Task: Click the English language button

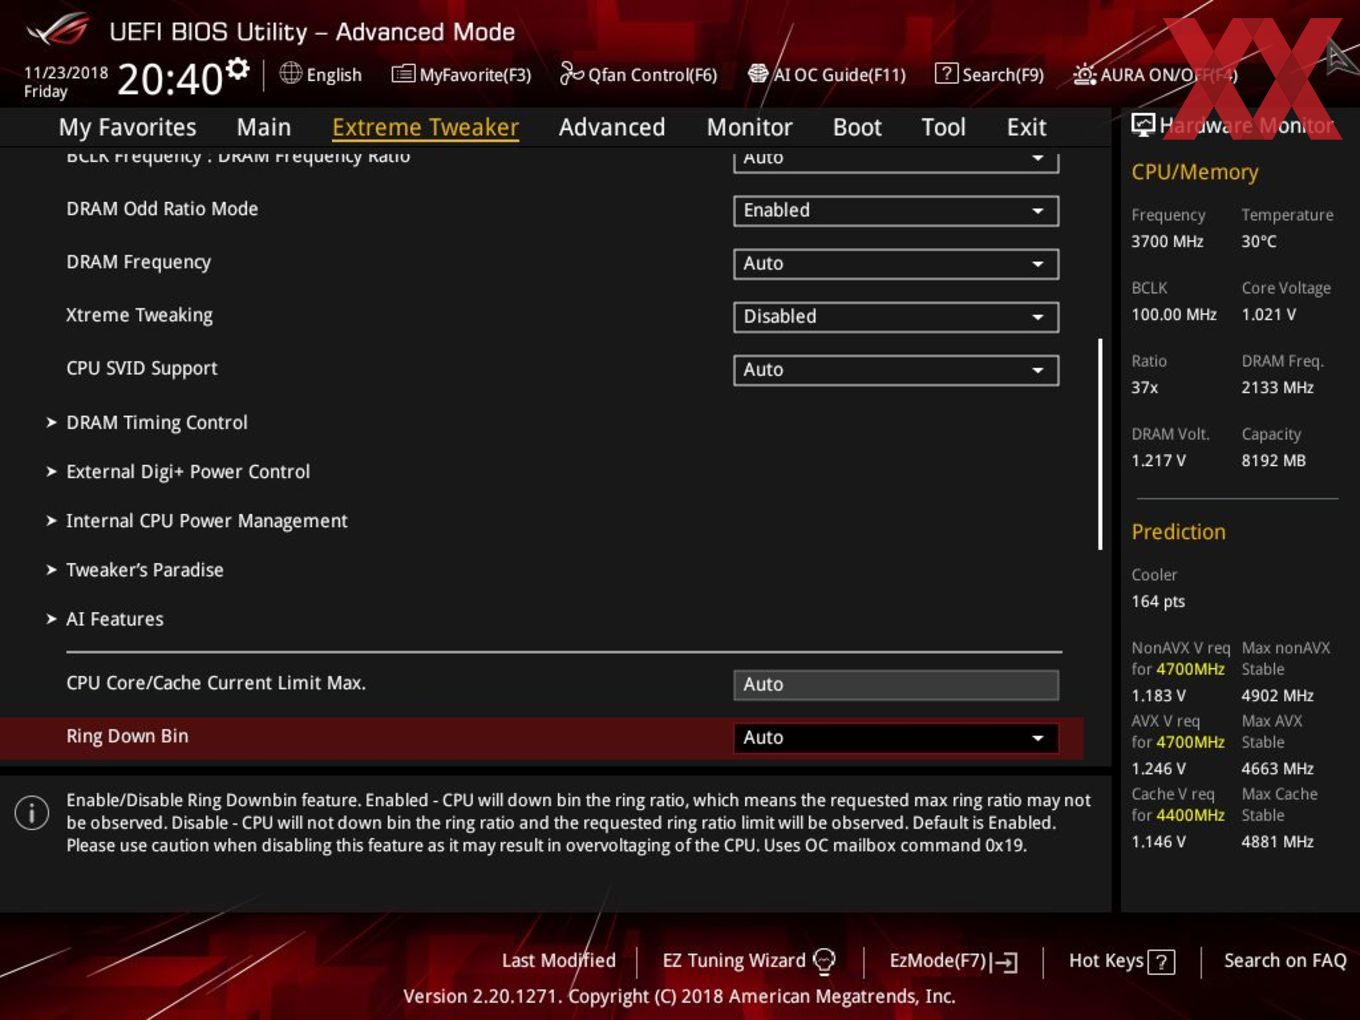Action: (x=321, y=74)
